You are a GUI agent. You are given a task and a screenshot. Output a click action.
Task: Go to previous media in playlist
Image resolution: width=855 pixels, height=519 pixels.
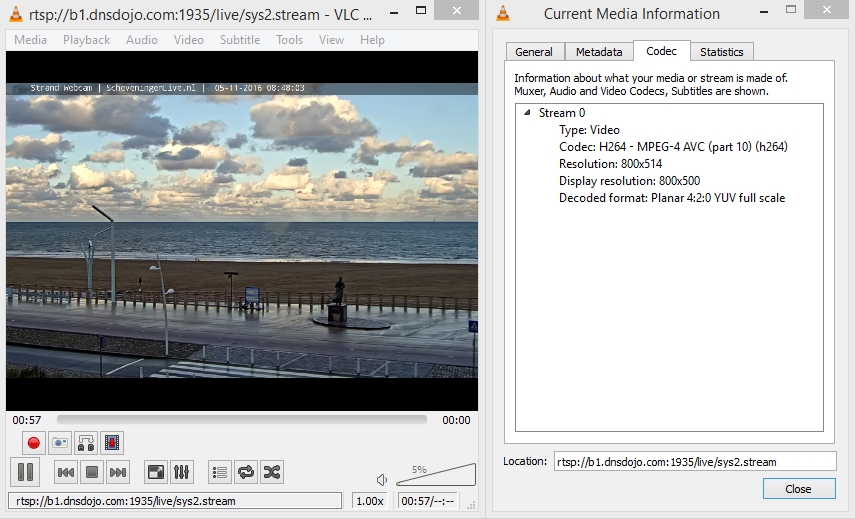click(65, 472)
